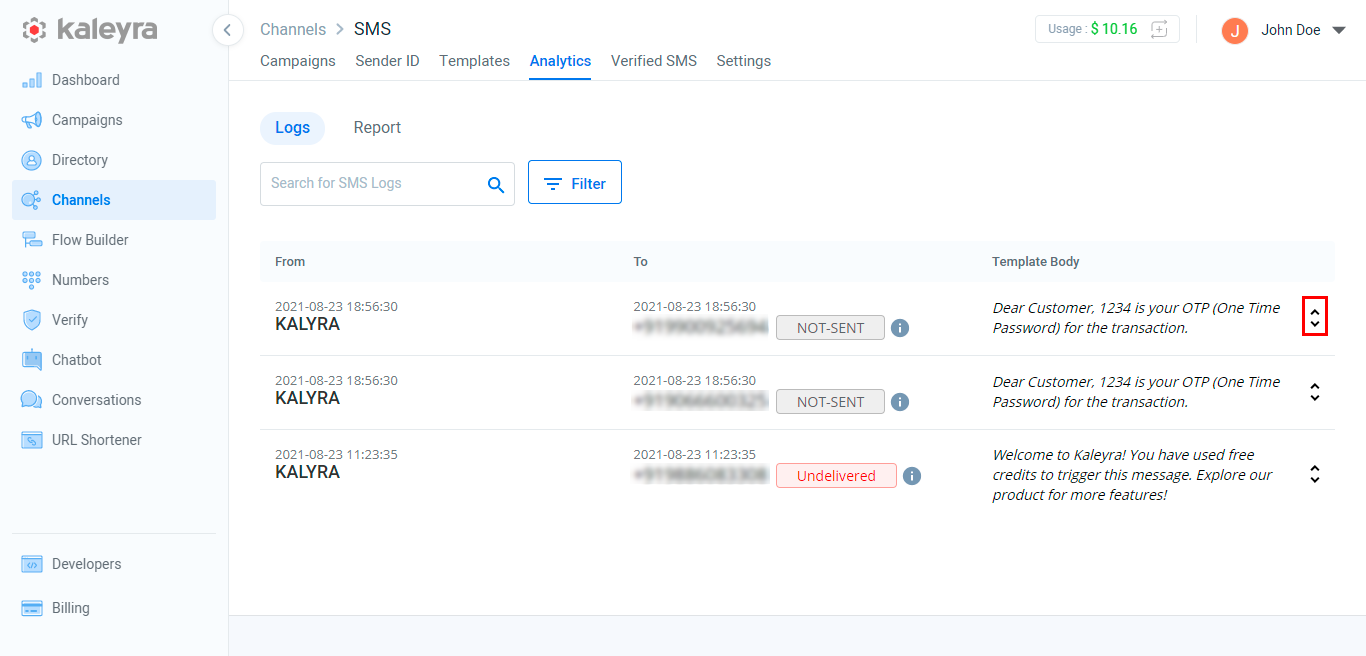Click the Numbers keypad icon
The image size is (1366, 656).
coord(32,280)
